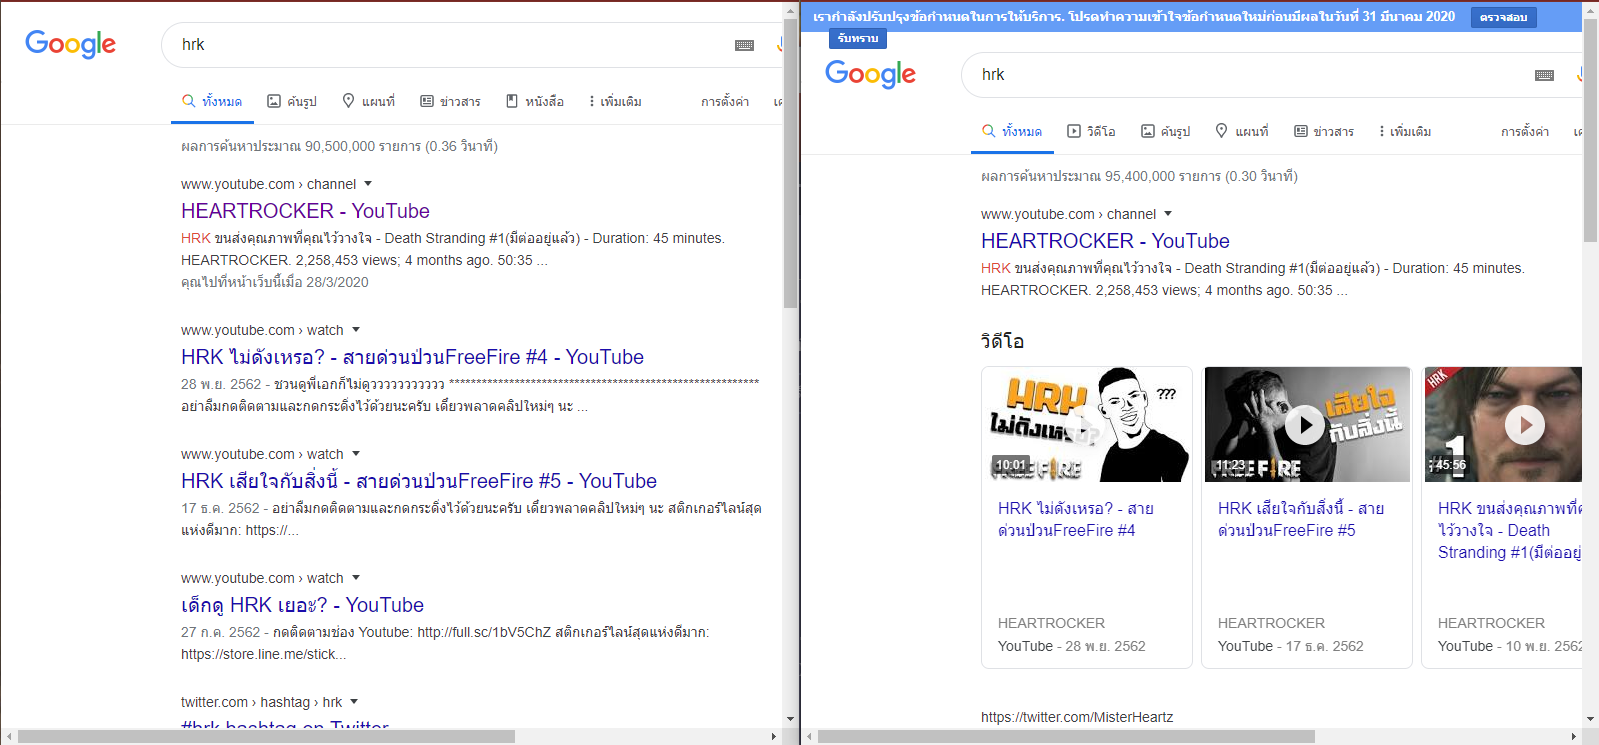1599x745 pixels.
Task: Click right window vertical scrollbar thumb
Action: pos(1590,130)
